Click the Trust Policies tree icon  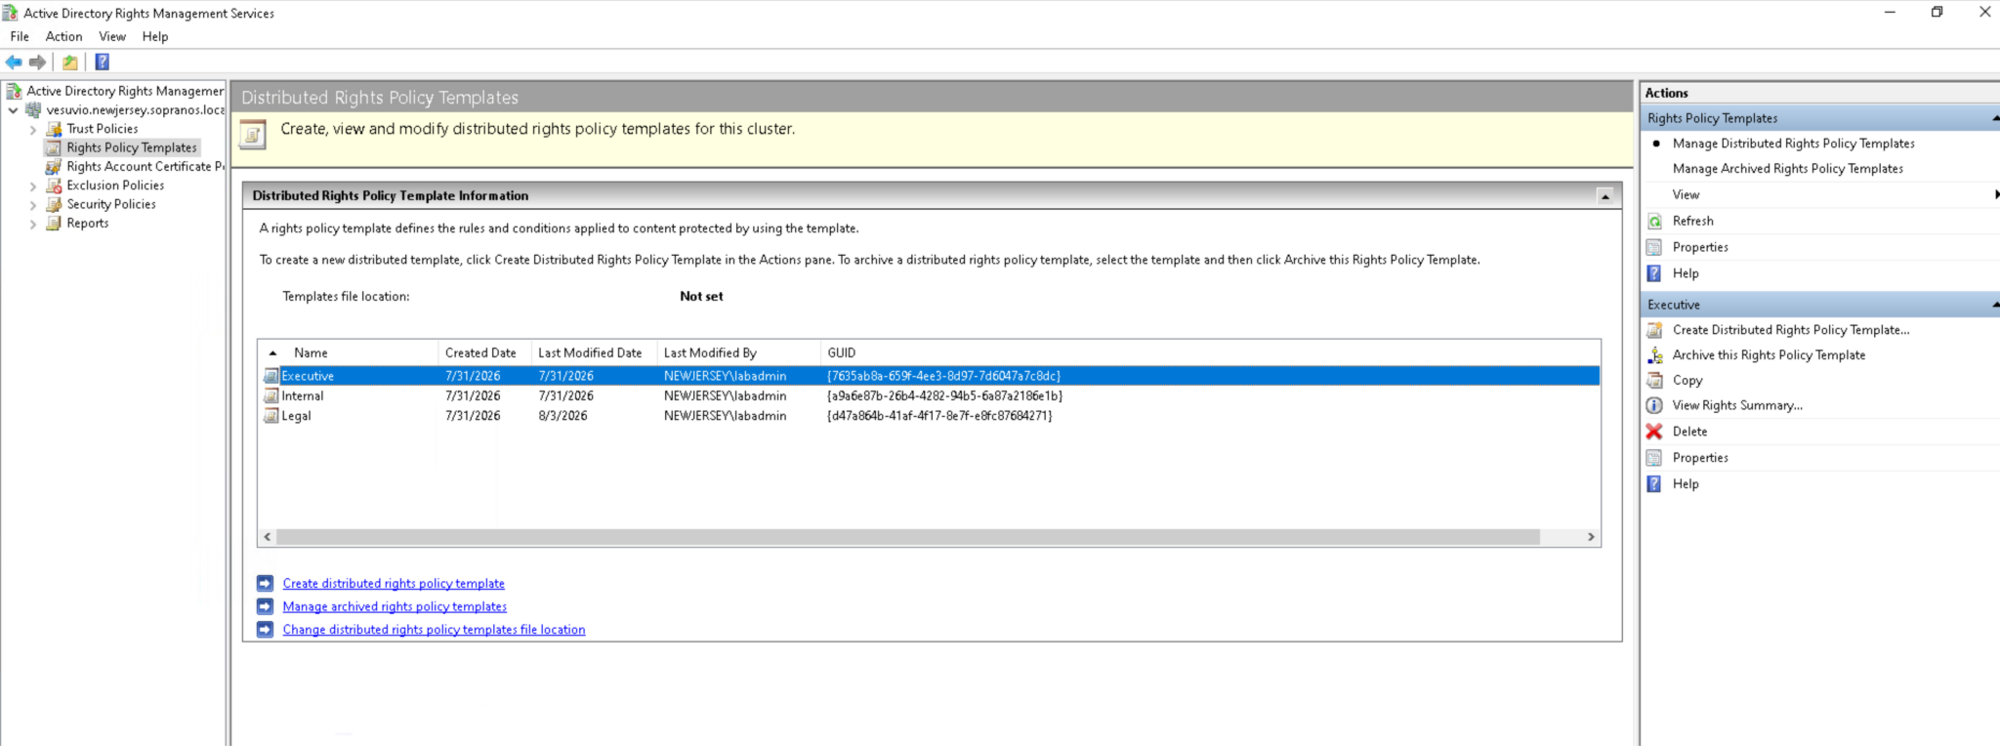pyautogui.click(x=54, y=129)
